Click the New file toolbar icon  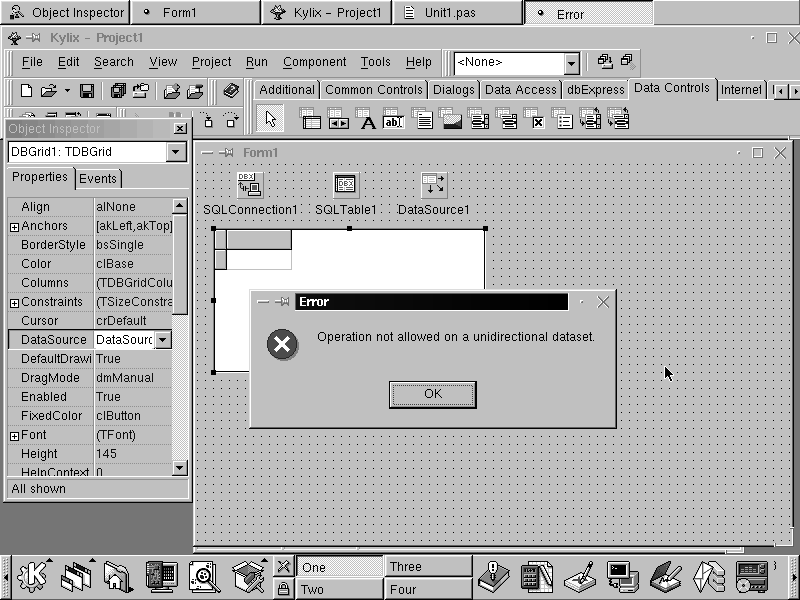tap(27, 91)
